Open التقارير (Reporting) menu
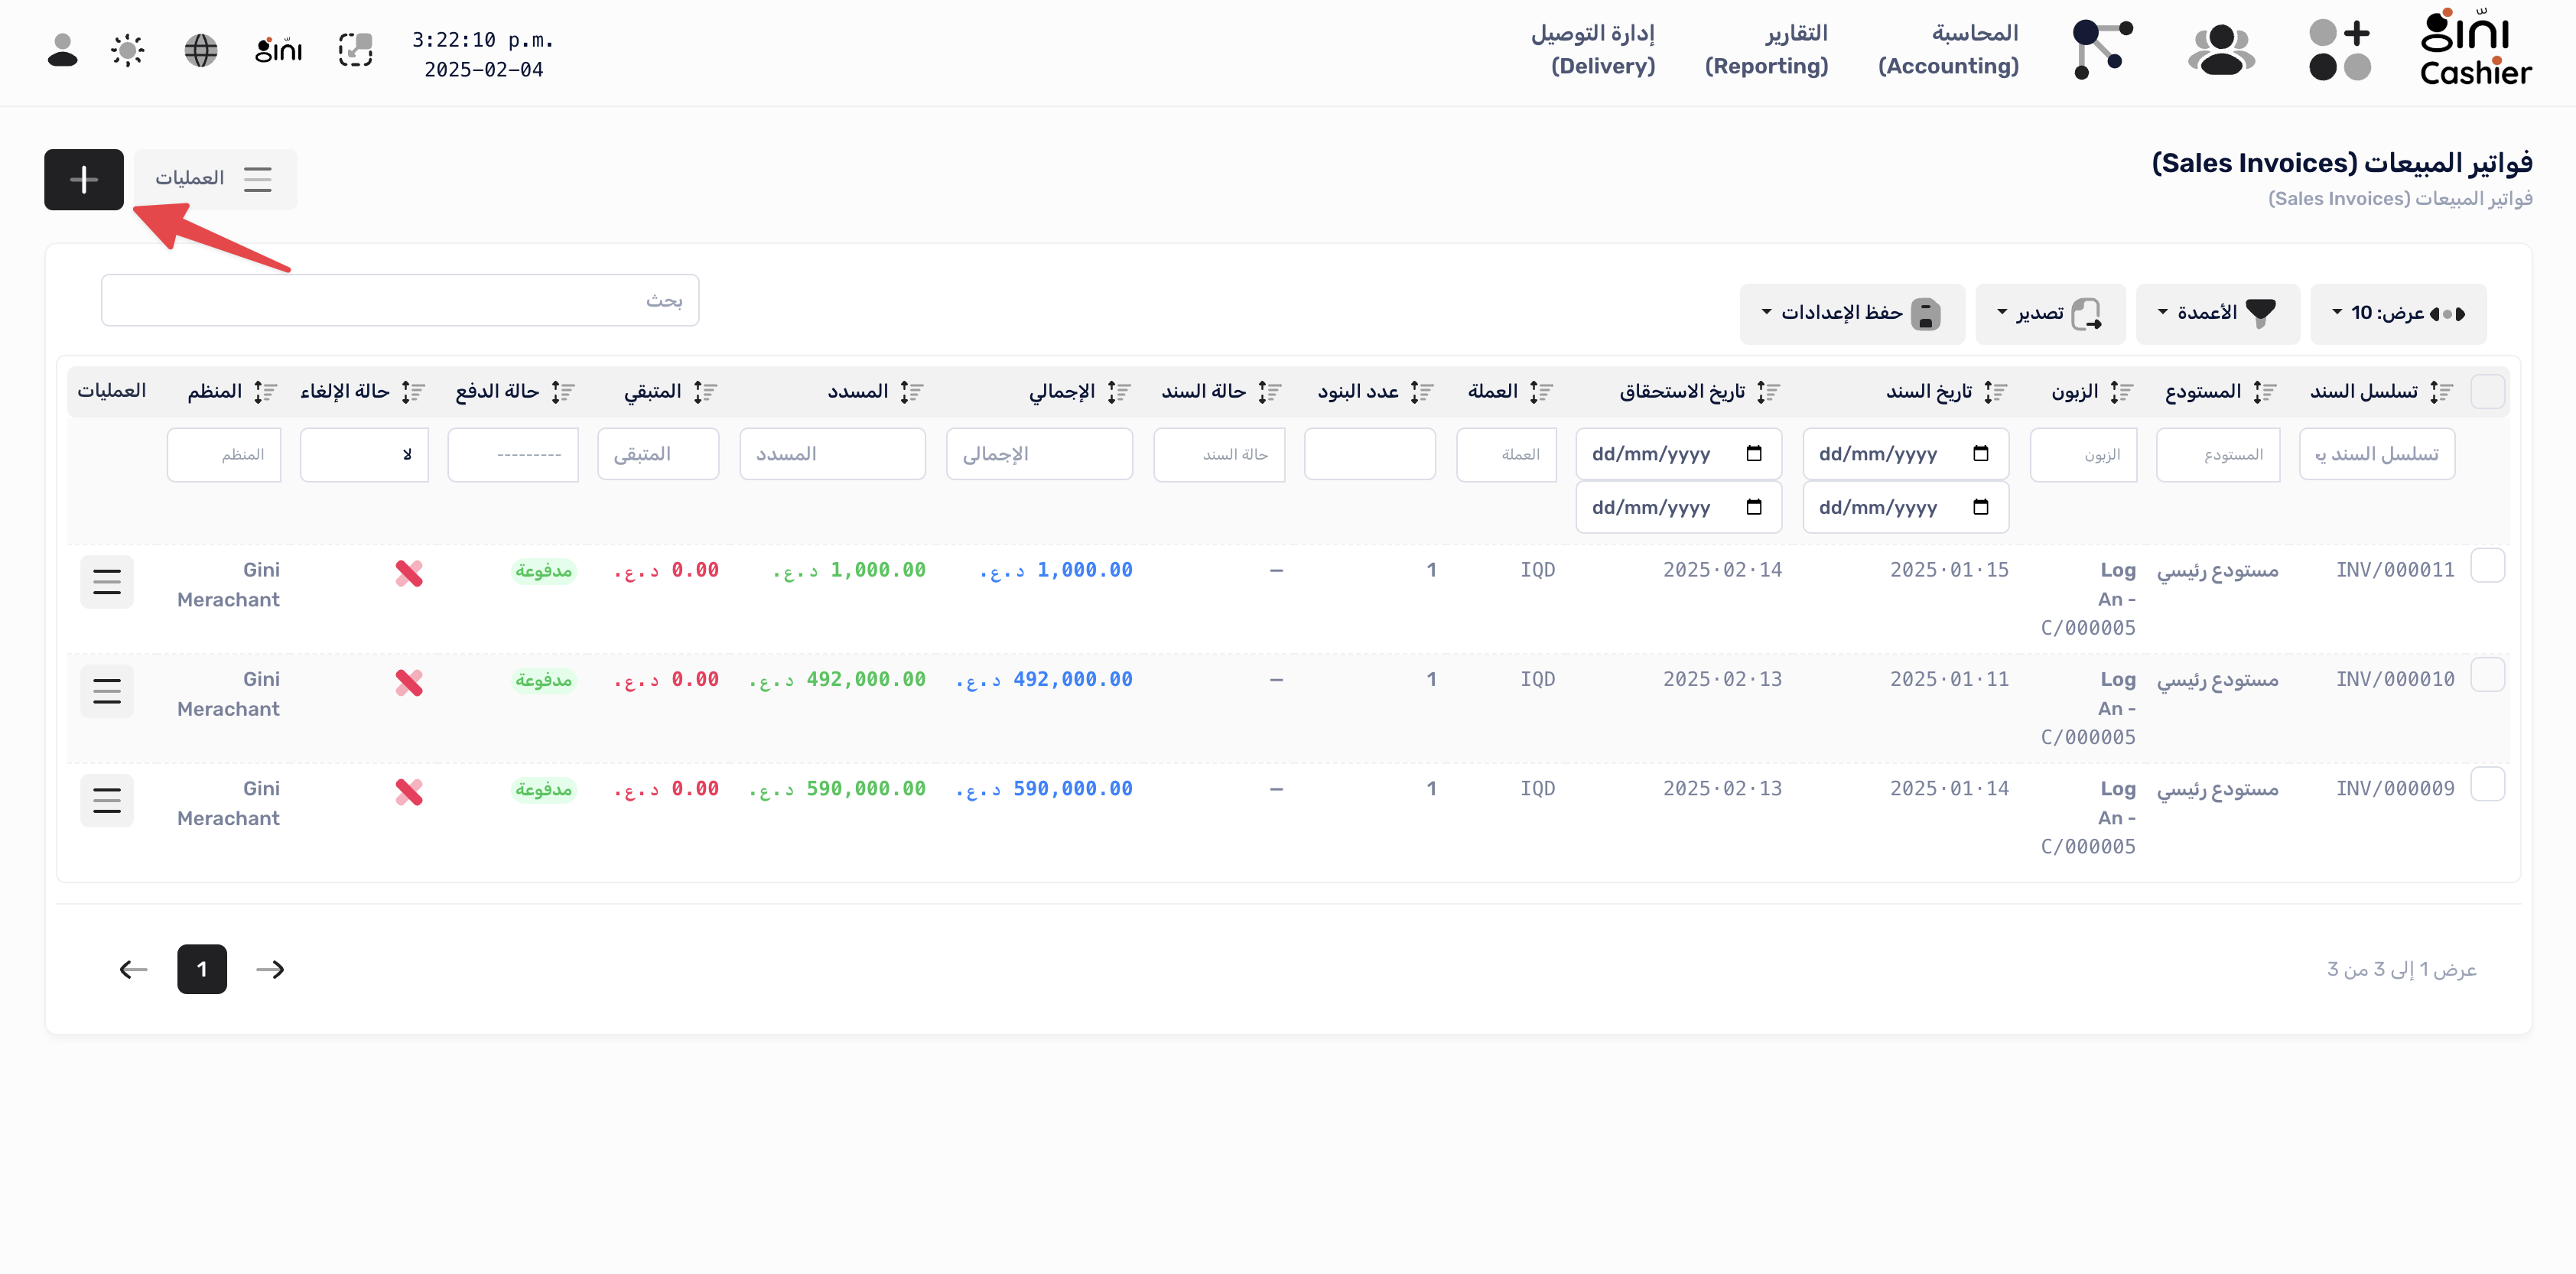The width and height of the screenshot is (2576, 1274). coord(1767,50)
